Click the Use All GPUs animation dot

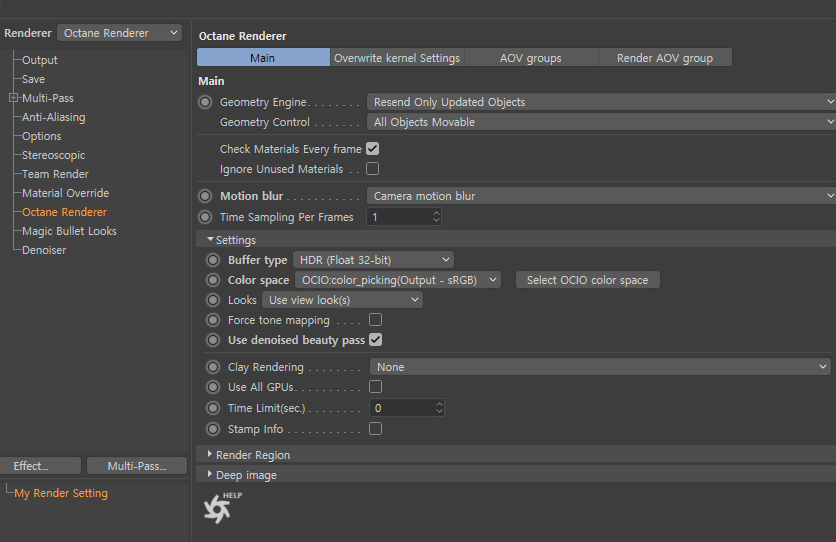pyautogui.click(x=213, y=387)
